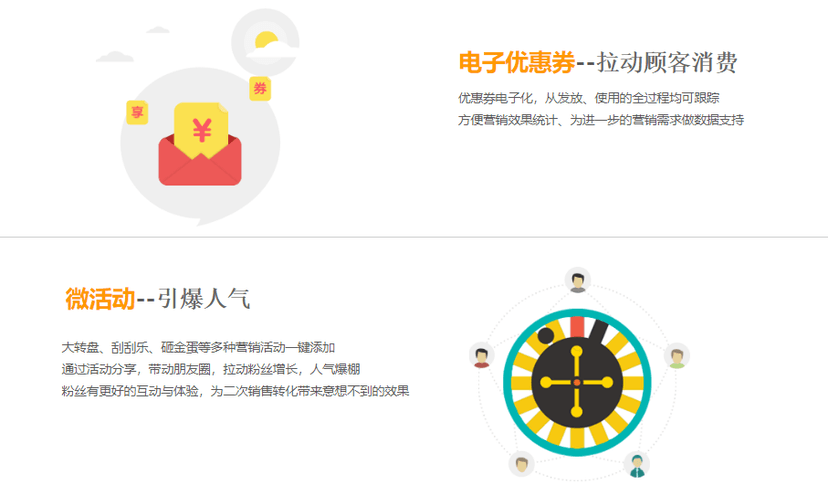828x497 pixels.
Task: Click the 引爆人气 heading text
Action: 203,299
